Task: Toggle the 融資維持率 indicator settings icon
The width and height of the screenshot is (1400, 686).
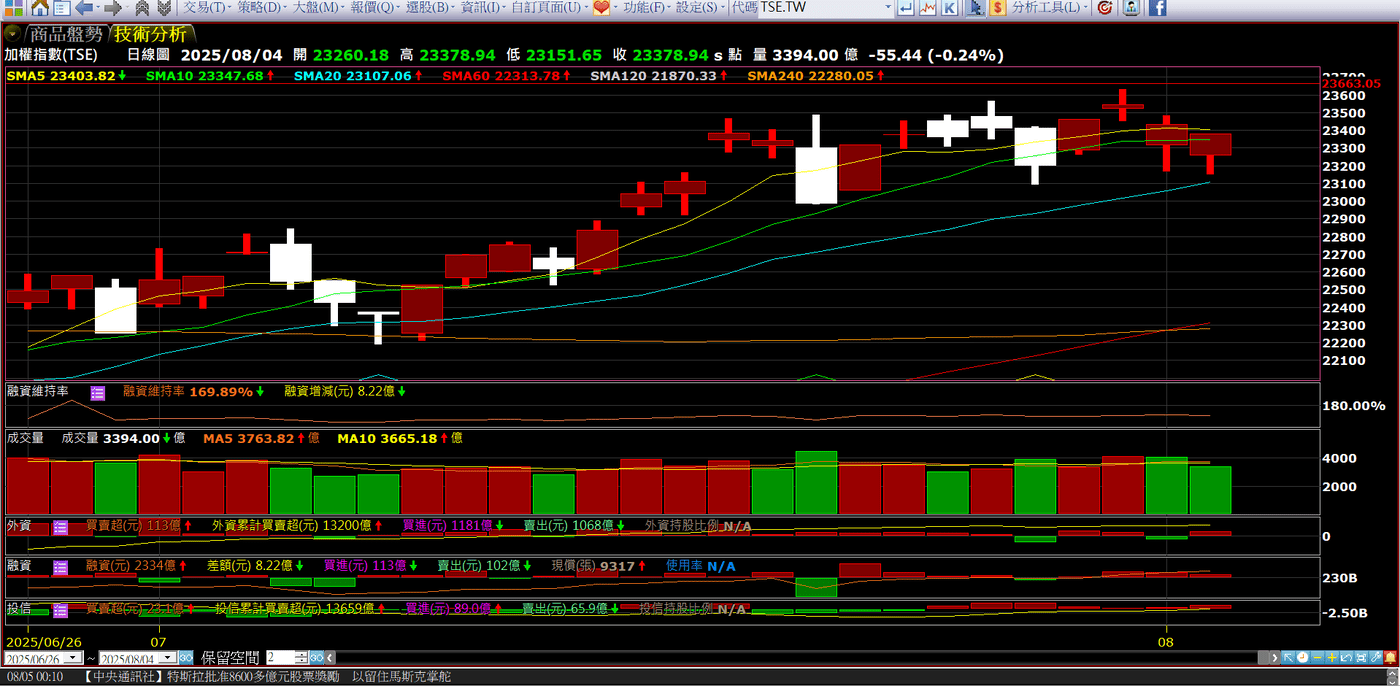Action: tap(98, 393)
